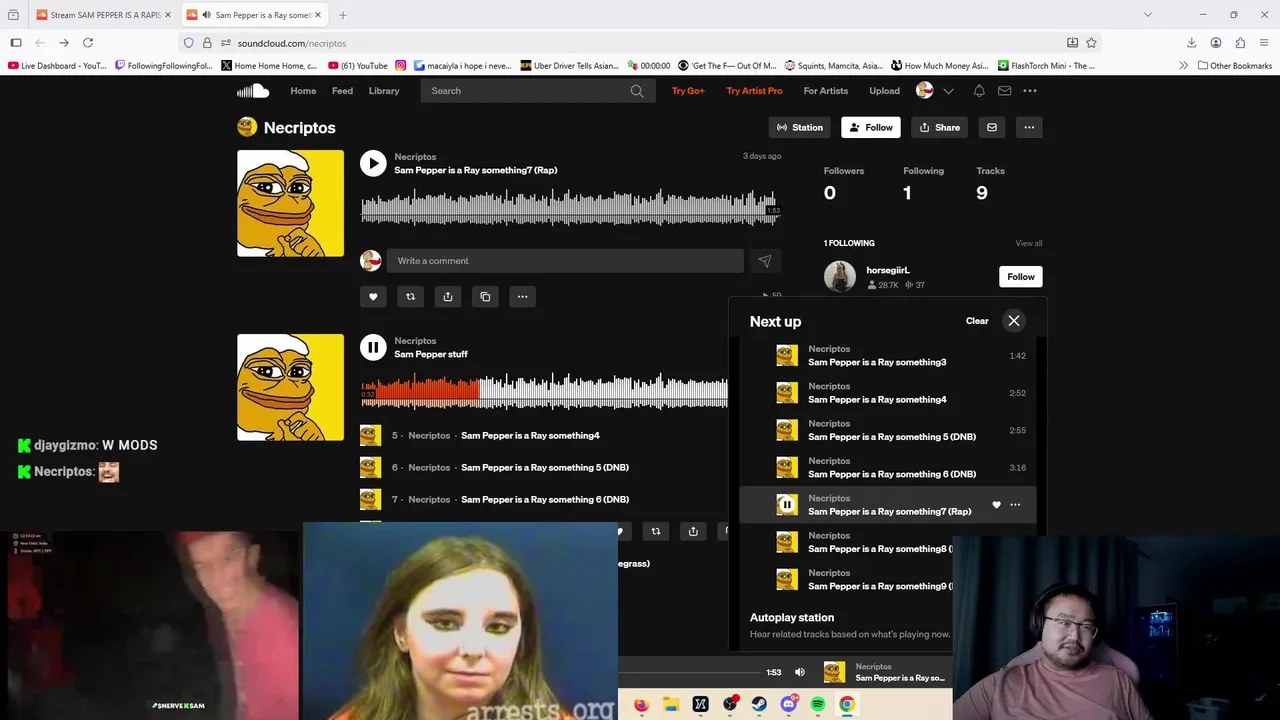Like the Sam Pepper something7 track

pyautogui.click(x=373, y=296)
